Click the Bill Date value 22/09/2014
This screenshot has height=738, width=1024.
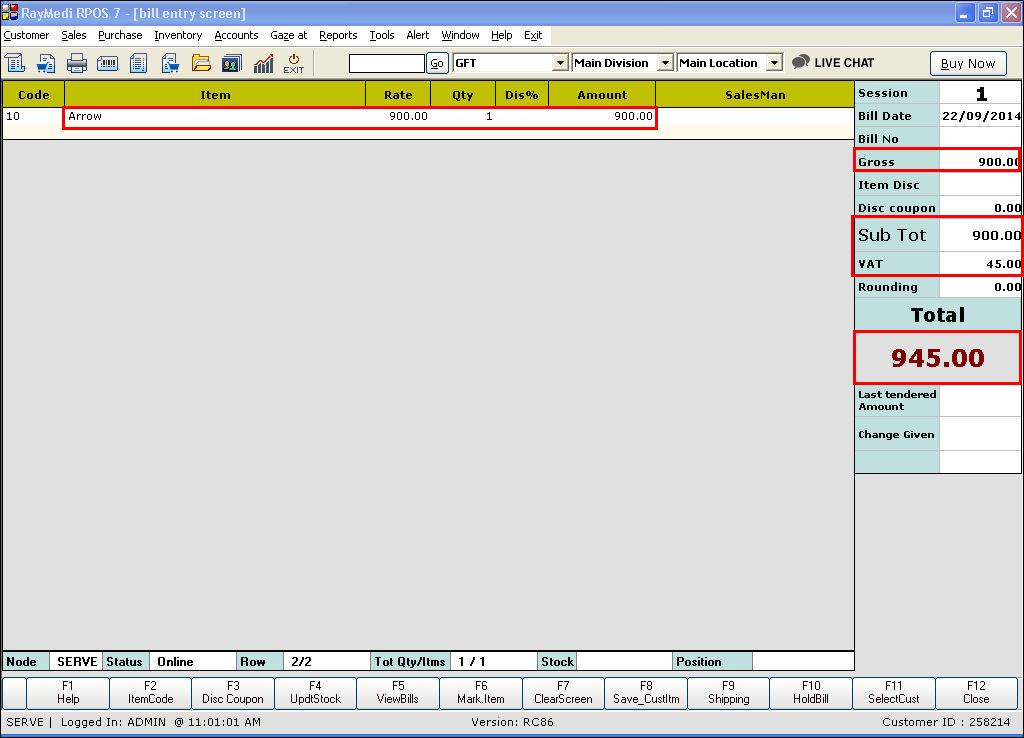[x=981, y=116]
